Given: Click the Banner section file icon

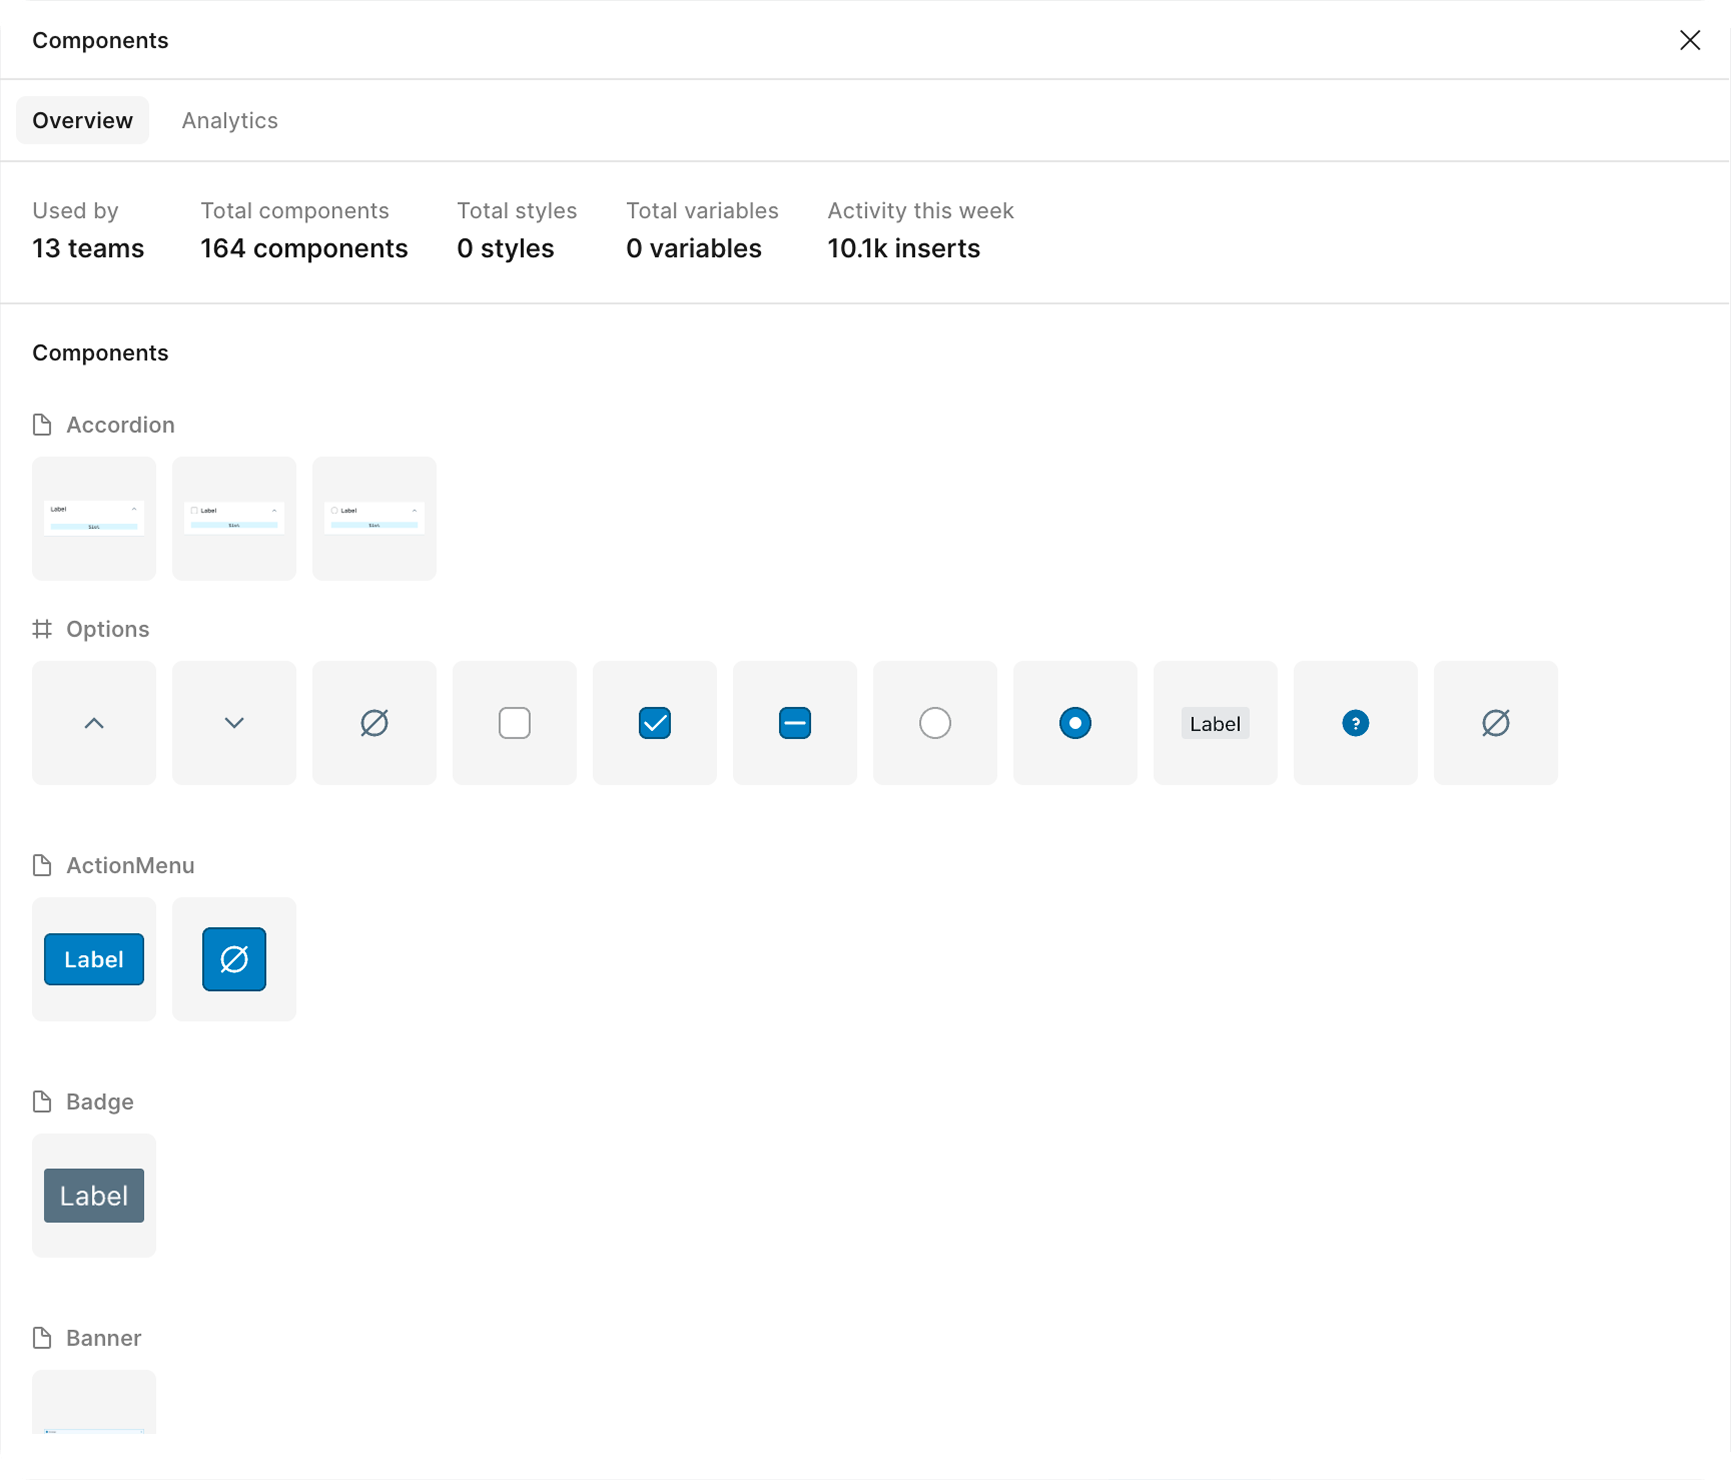Looking at the screenshot, I should (x=42, y=1338).
